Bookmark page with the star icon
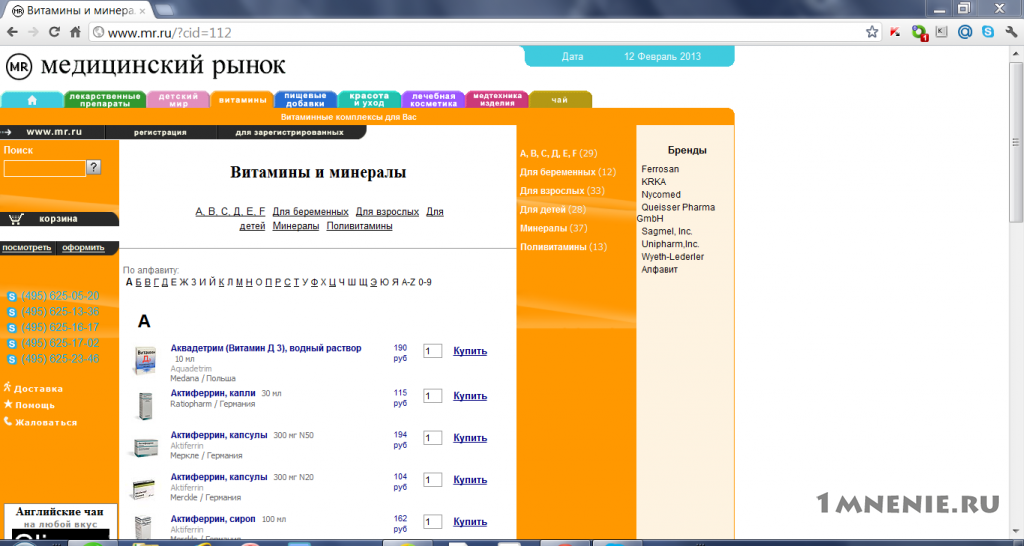 872,32
